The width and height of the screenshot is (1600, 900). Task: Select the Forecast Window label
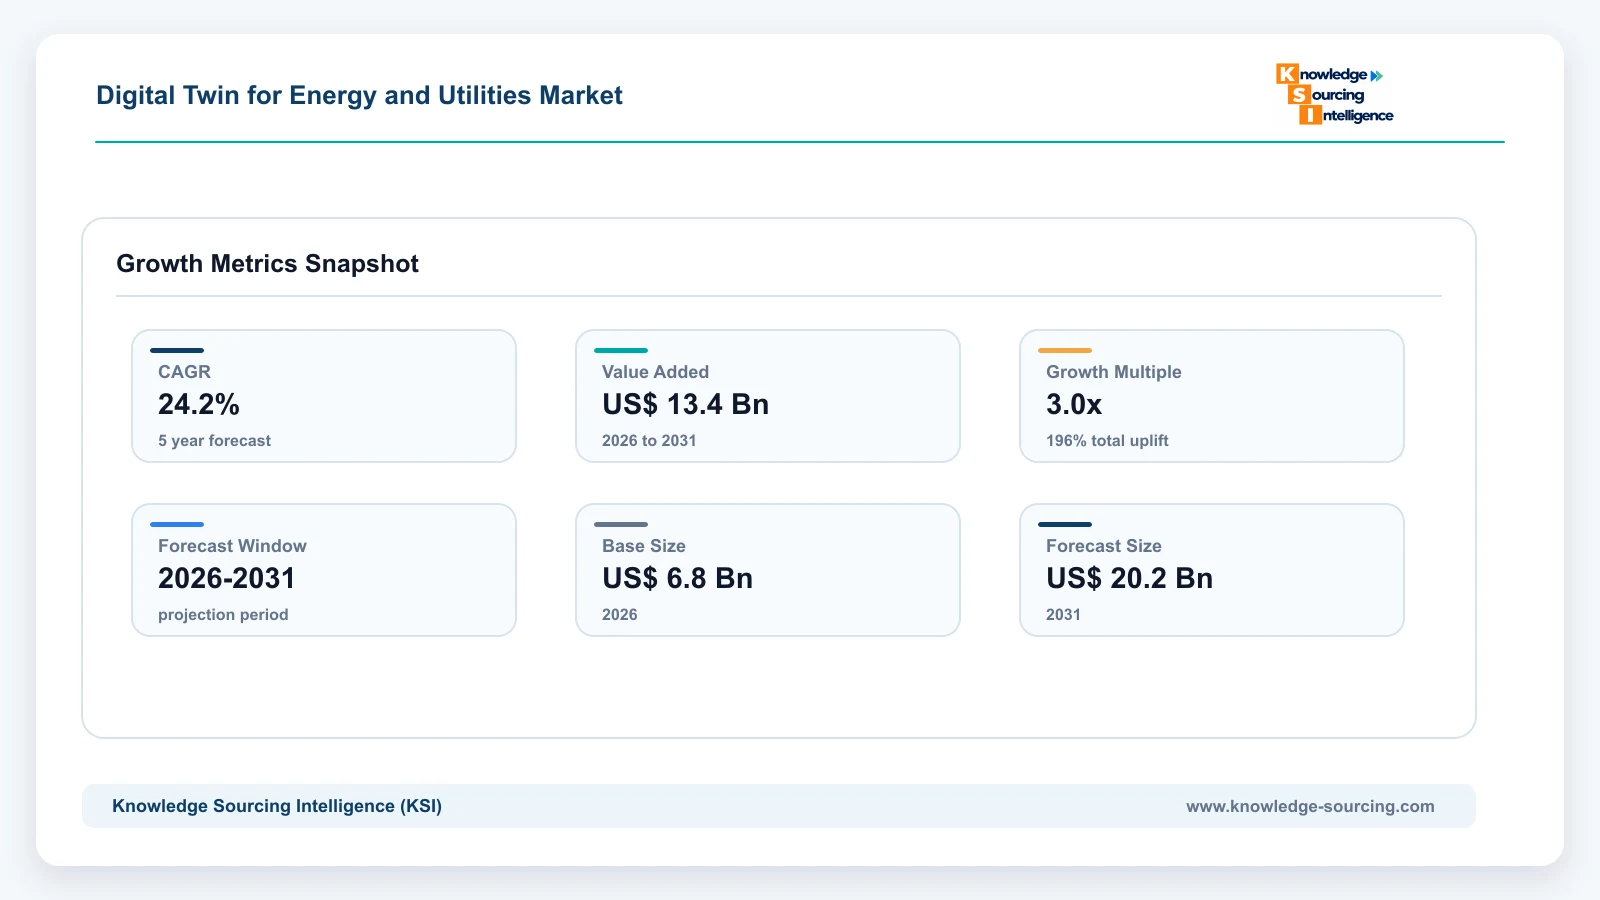pyautogui.click(x=232, y=546)
